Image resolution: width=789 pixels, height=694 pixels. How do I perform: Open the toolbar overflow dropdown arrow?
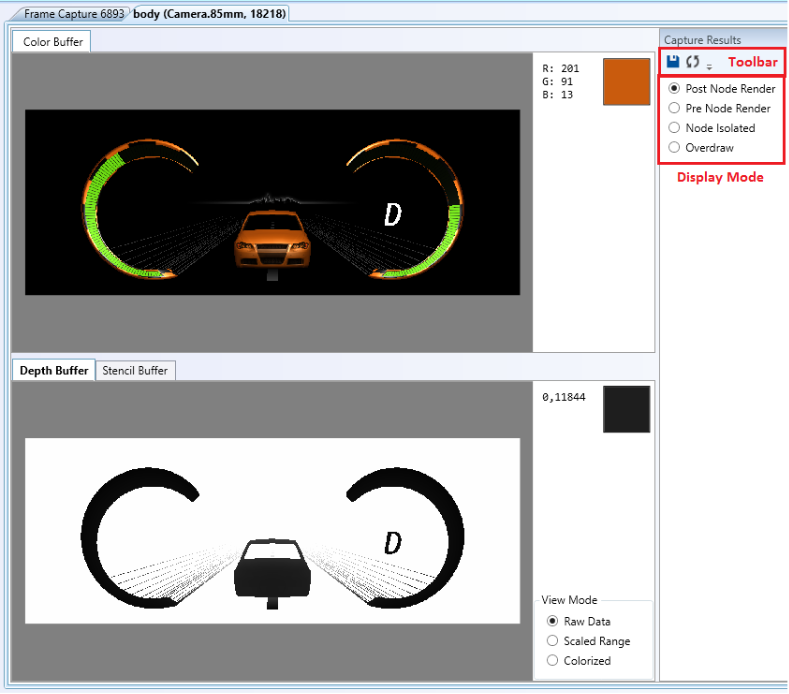pos(709,66)
